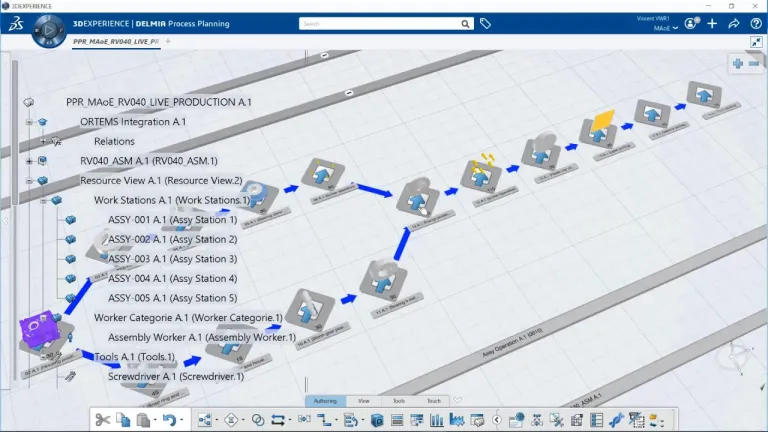Switch to the Tools tab
The width and height of the screenshot is (768, 432).
[x=399, y=401]
